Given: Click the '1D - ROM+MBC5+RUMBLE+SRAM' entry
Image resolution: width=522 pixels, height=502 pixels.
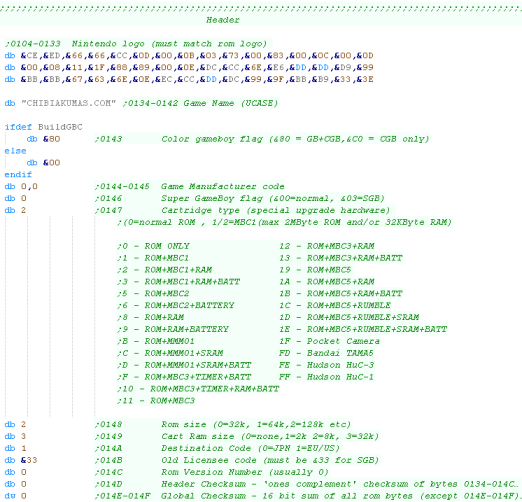Looking at the screenshot, I should click(349, 317).
